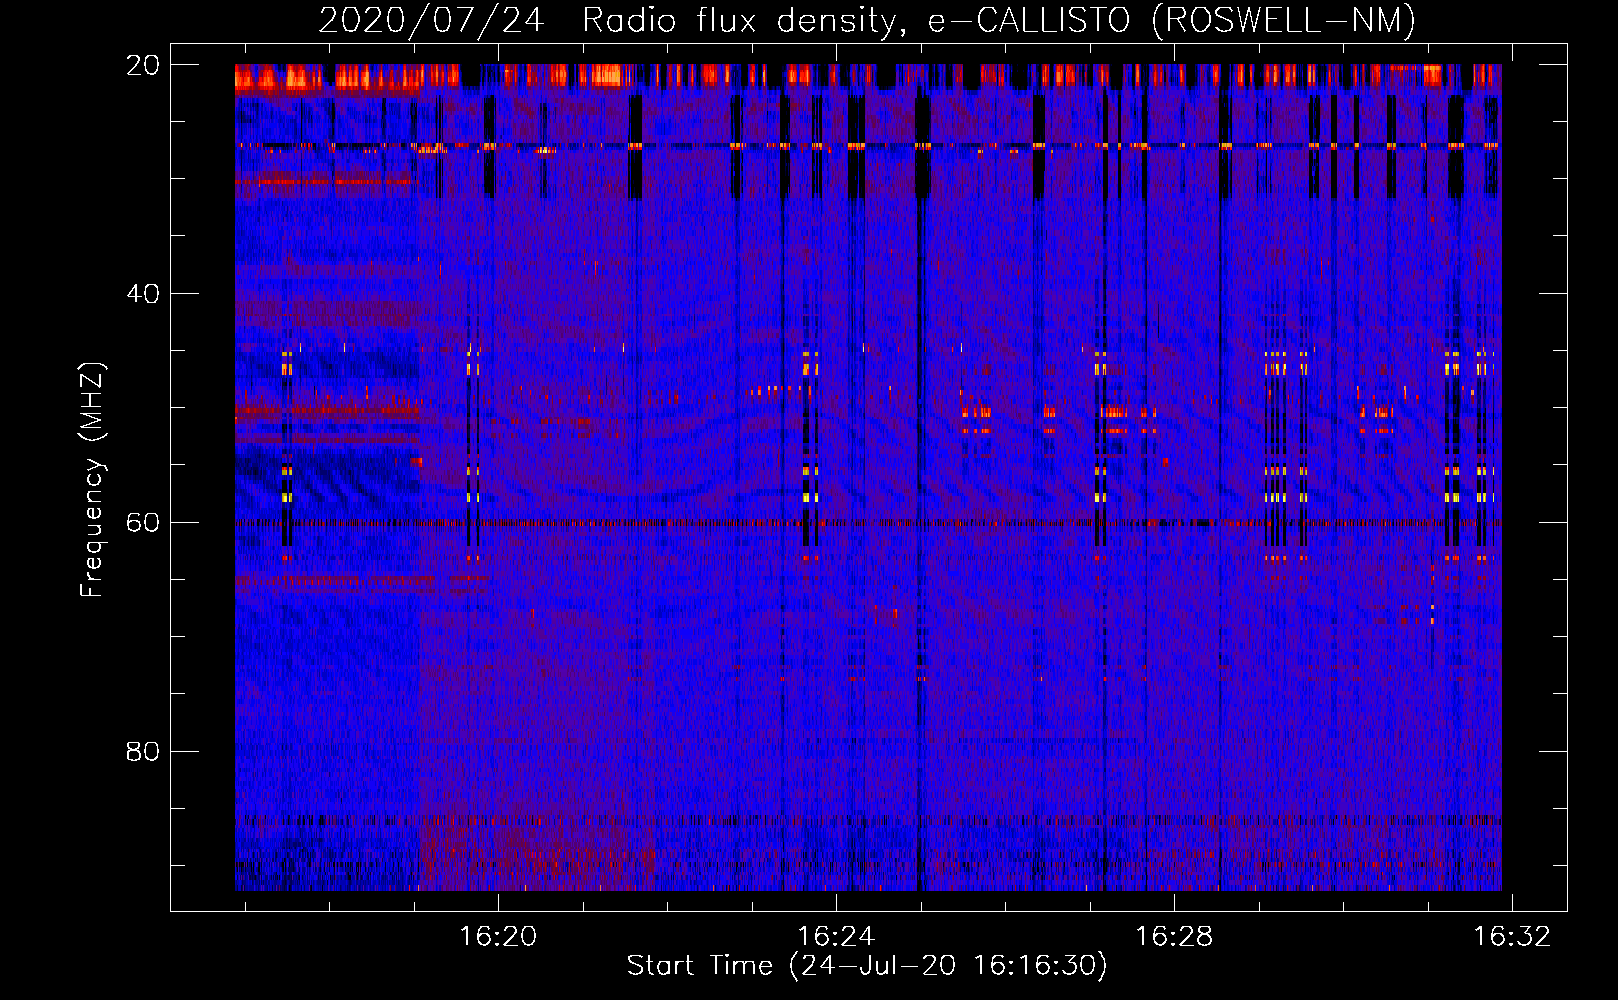Click the 60 frequency tick label

pyautogui.click(x=142, y=523)
